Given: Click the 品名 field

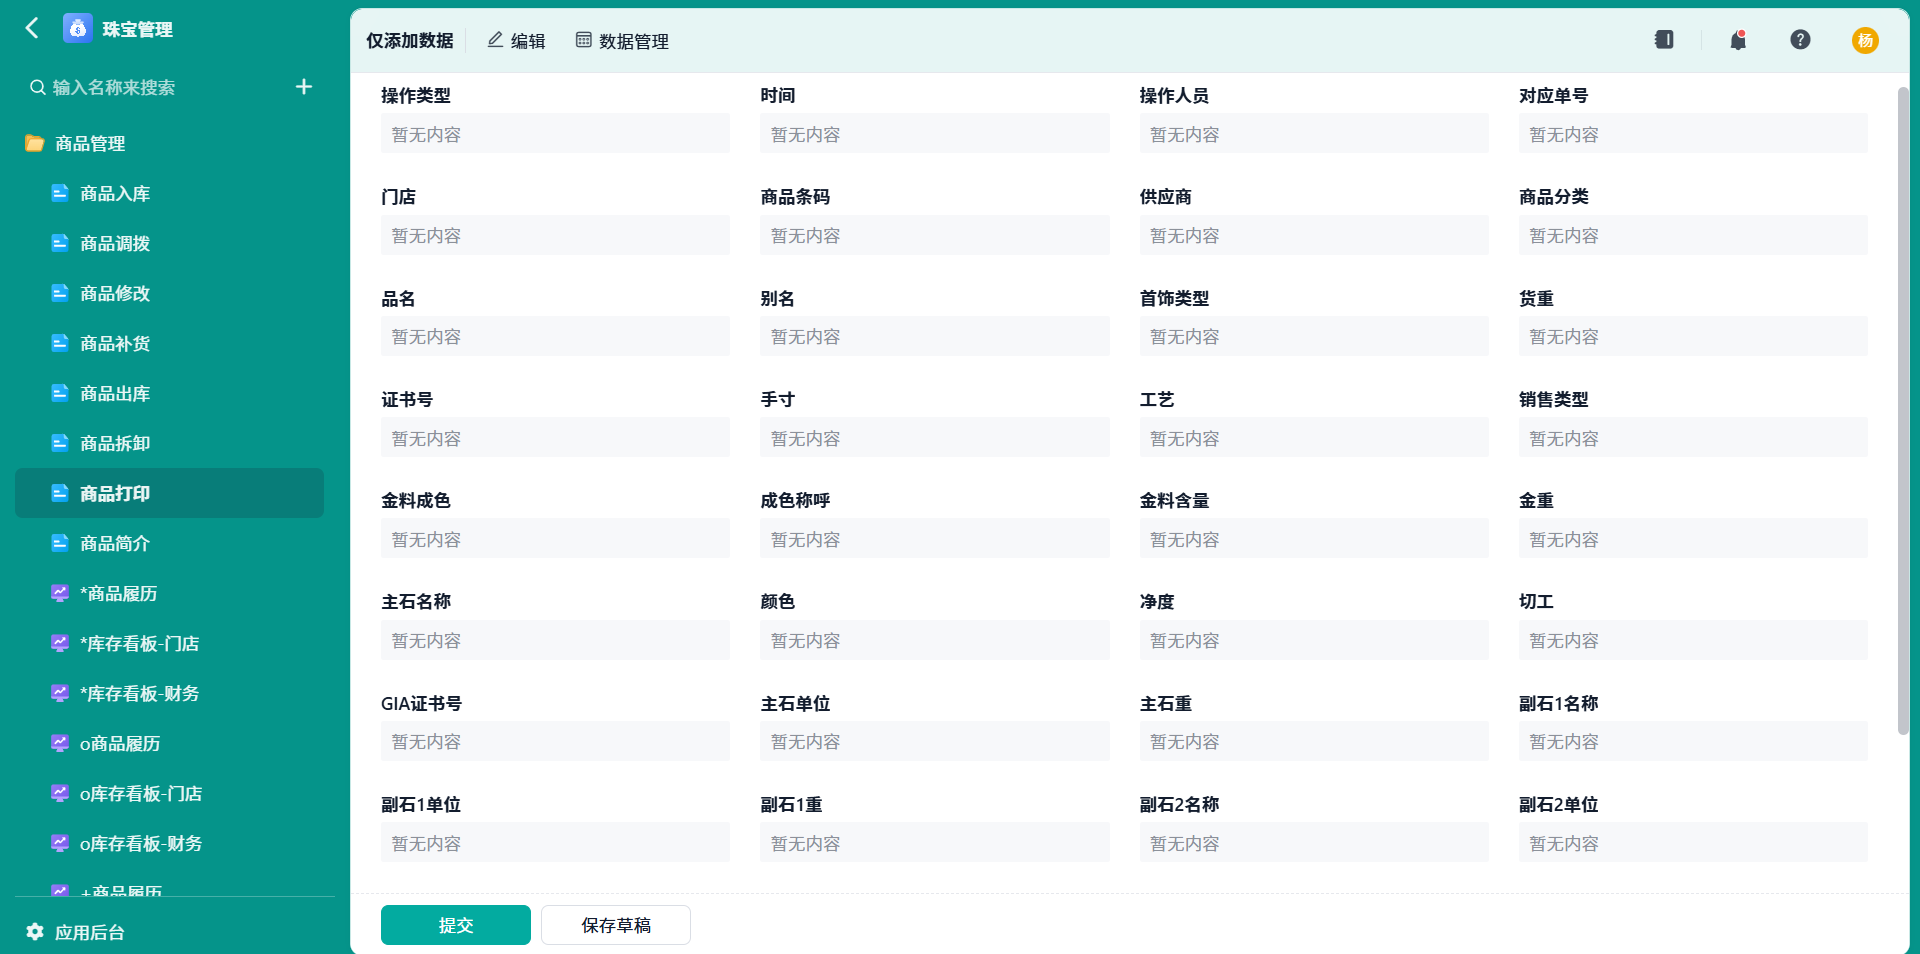Looking at the screenshot, I should pyautogui.click(x=555, y=336).
